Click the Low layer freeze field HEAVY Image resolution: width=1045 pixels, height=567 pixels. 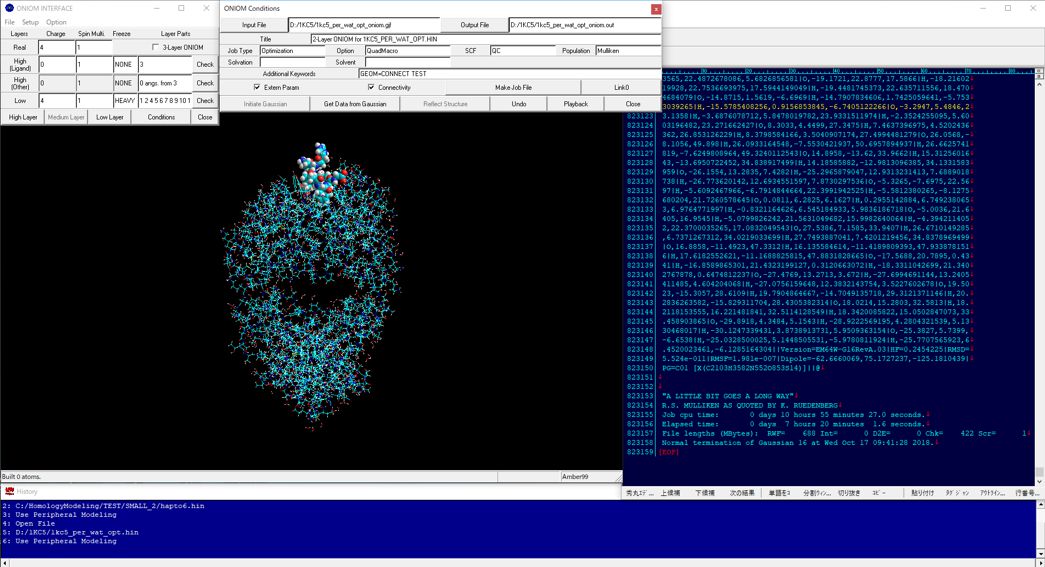click(x=125, y=101)
